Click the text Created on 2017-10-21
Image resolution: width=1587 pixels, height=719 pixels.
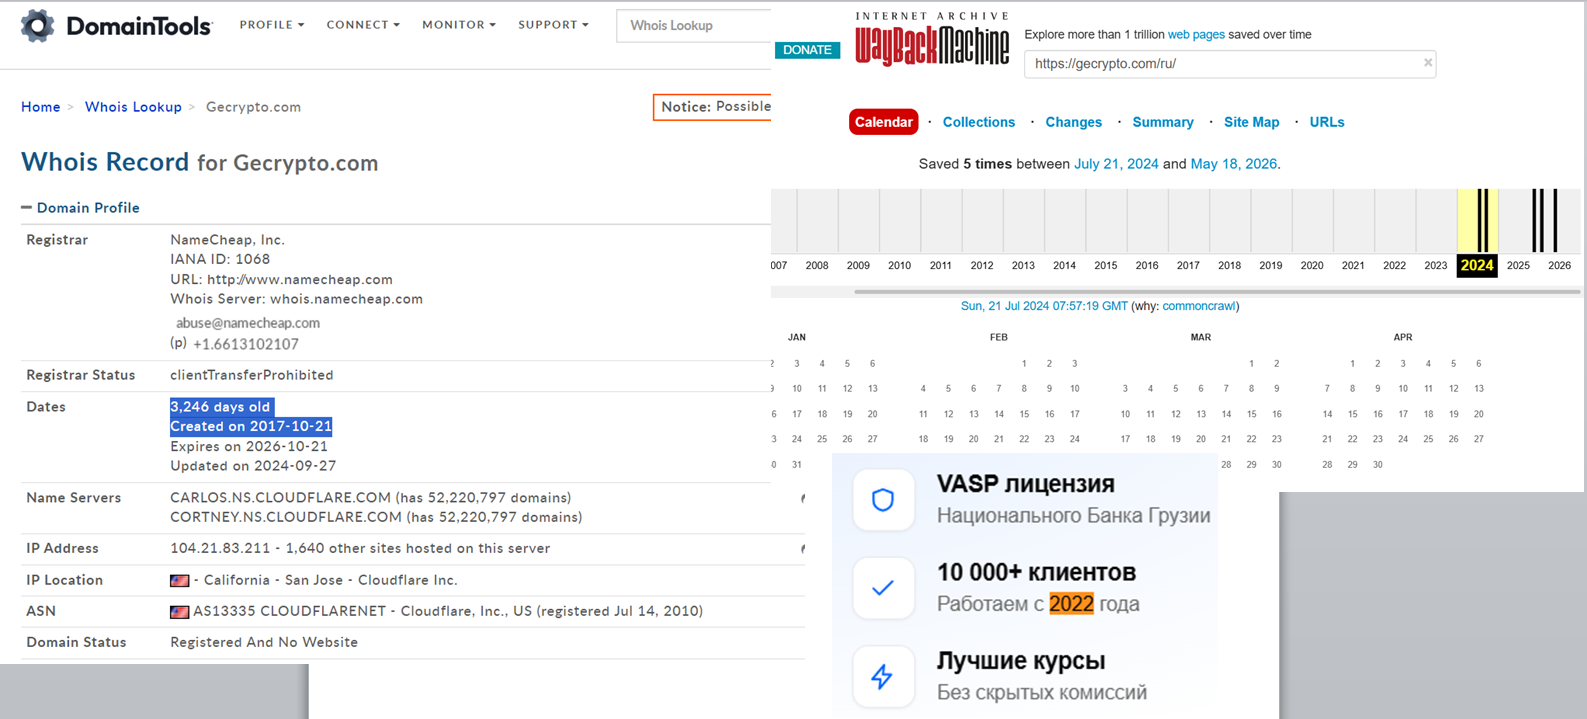click(x=251, y=426)
